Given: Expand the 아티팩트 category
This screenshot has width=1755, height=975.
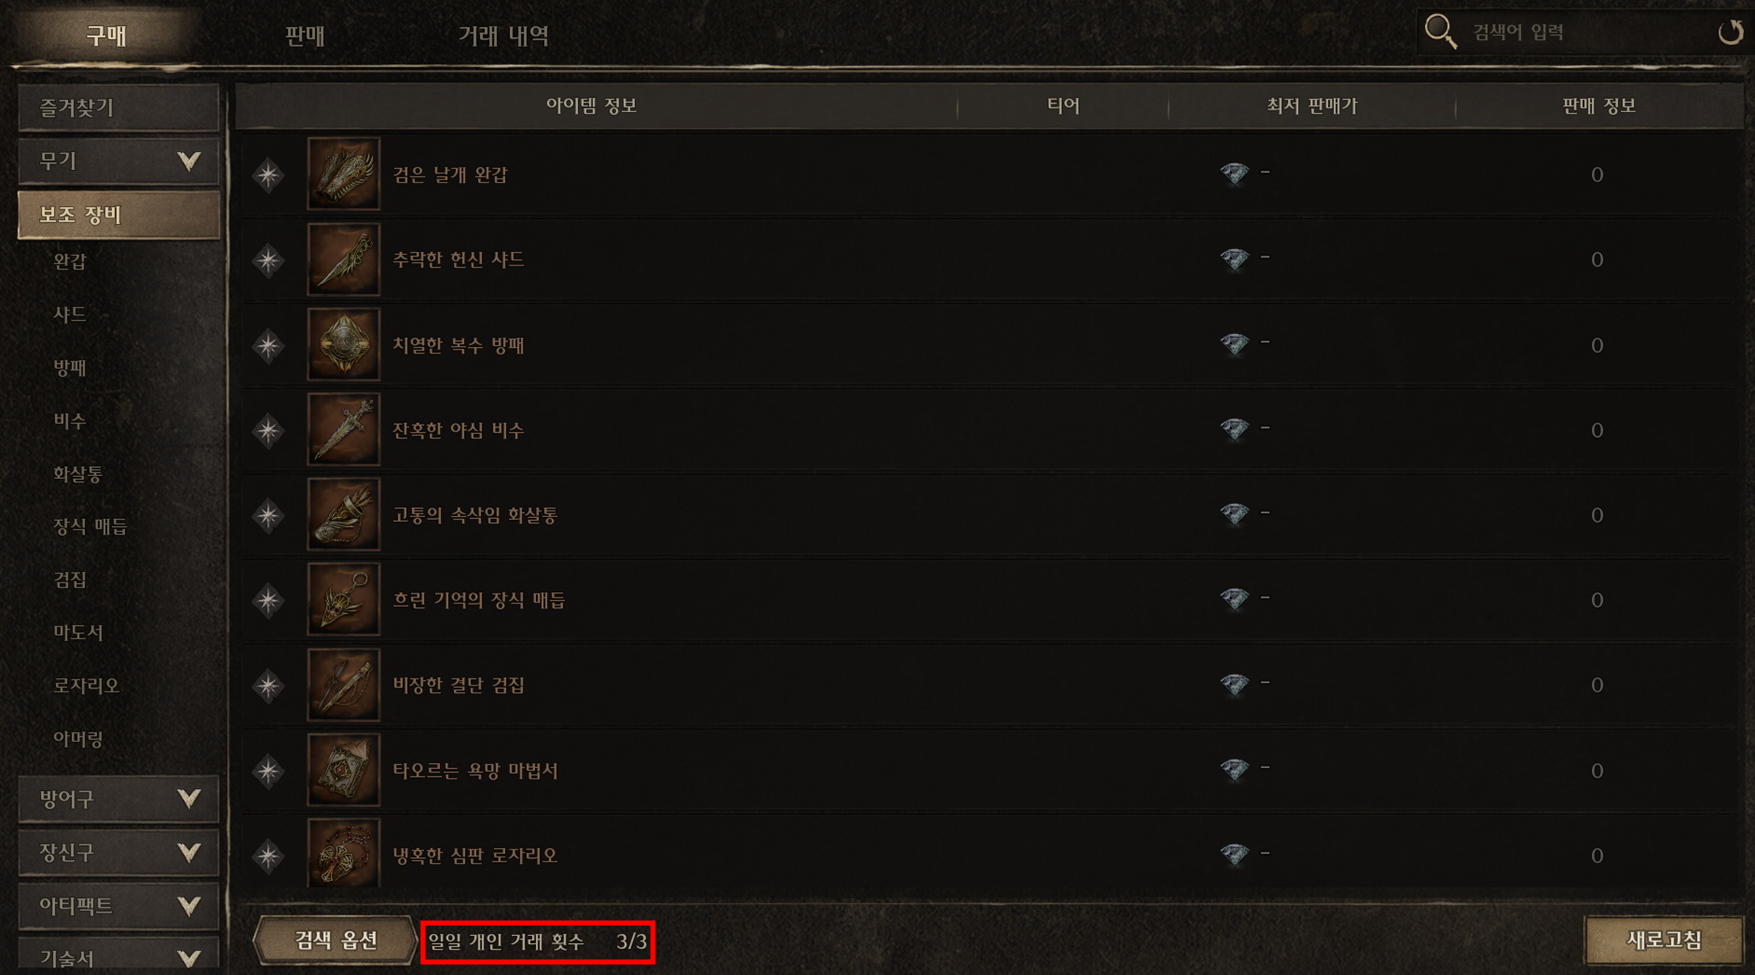Looking at the screenshot, I should point(119,906).
